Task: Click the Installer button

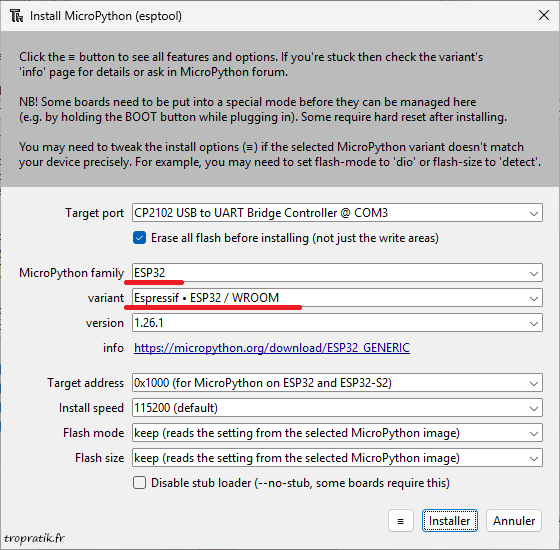Action: pyautogui.click(x=450, y=521)
